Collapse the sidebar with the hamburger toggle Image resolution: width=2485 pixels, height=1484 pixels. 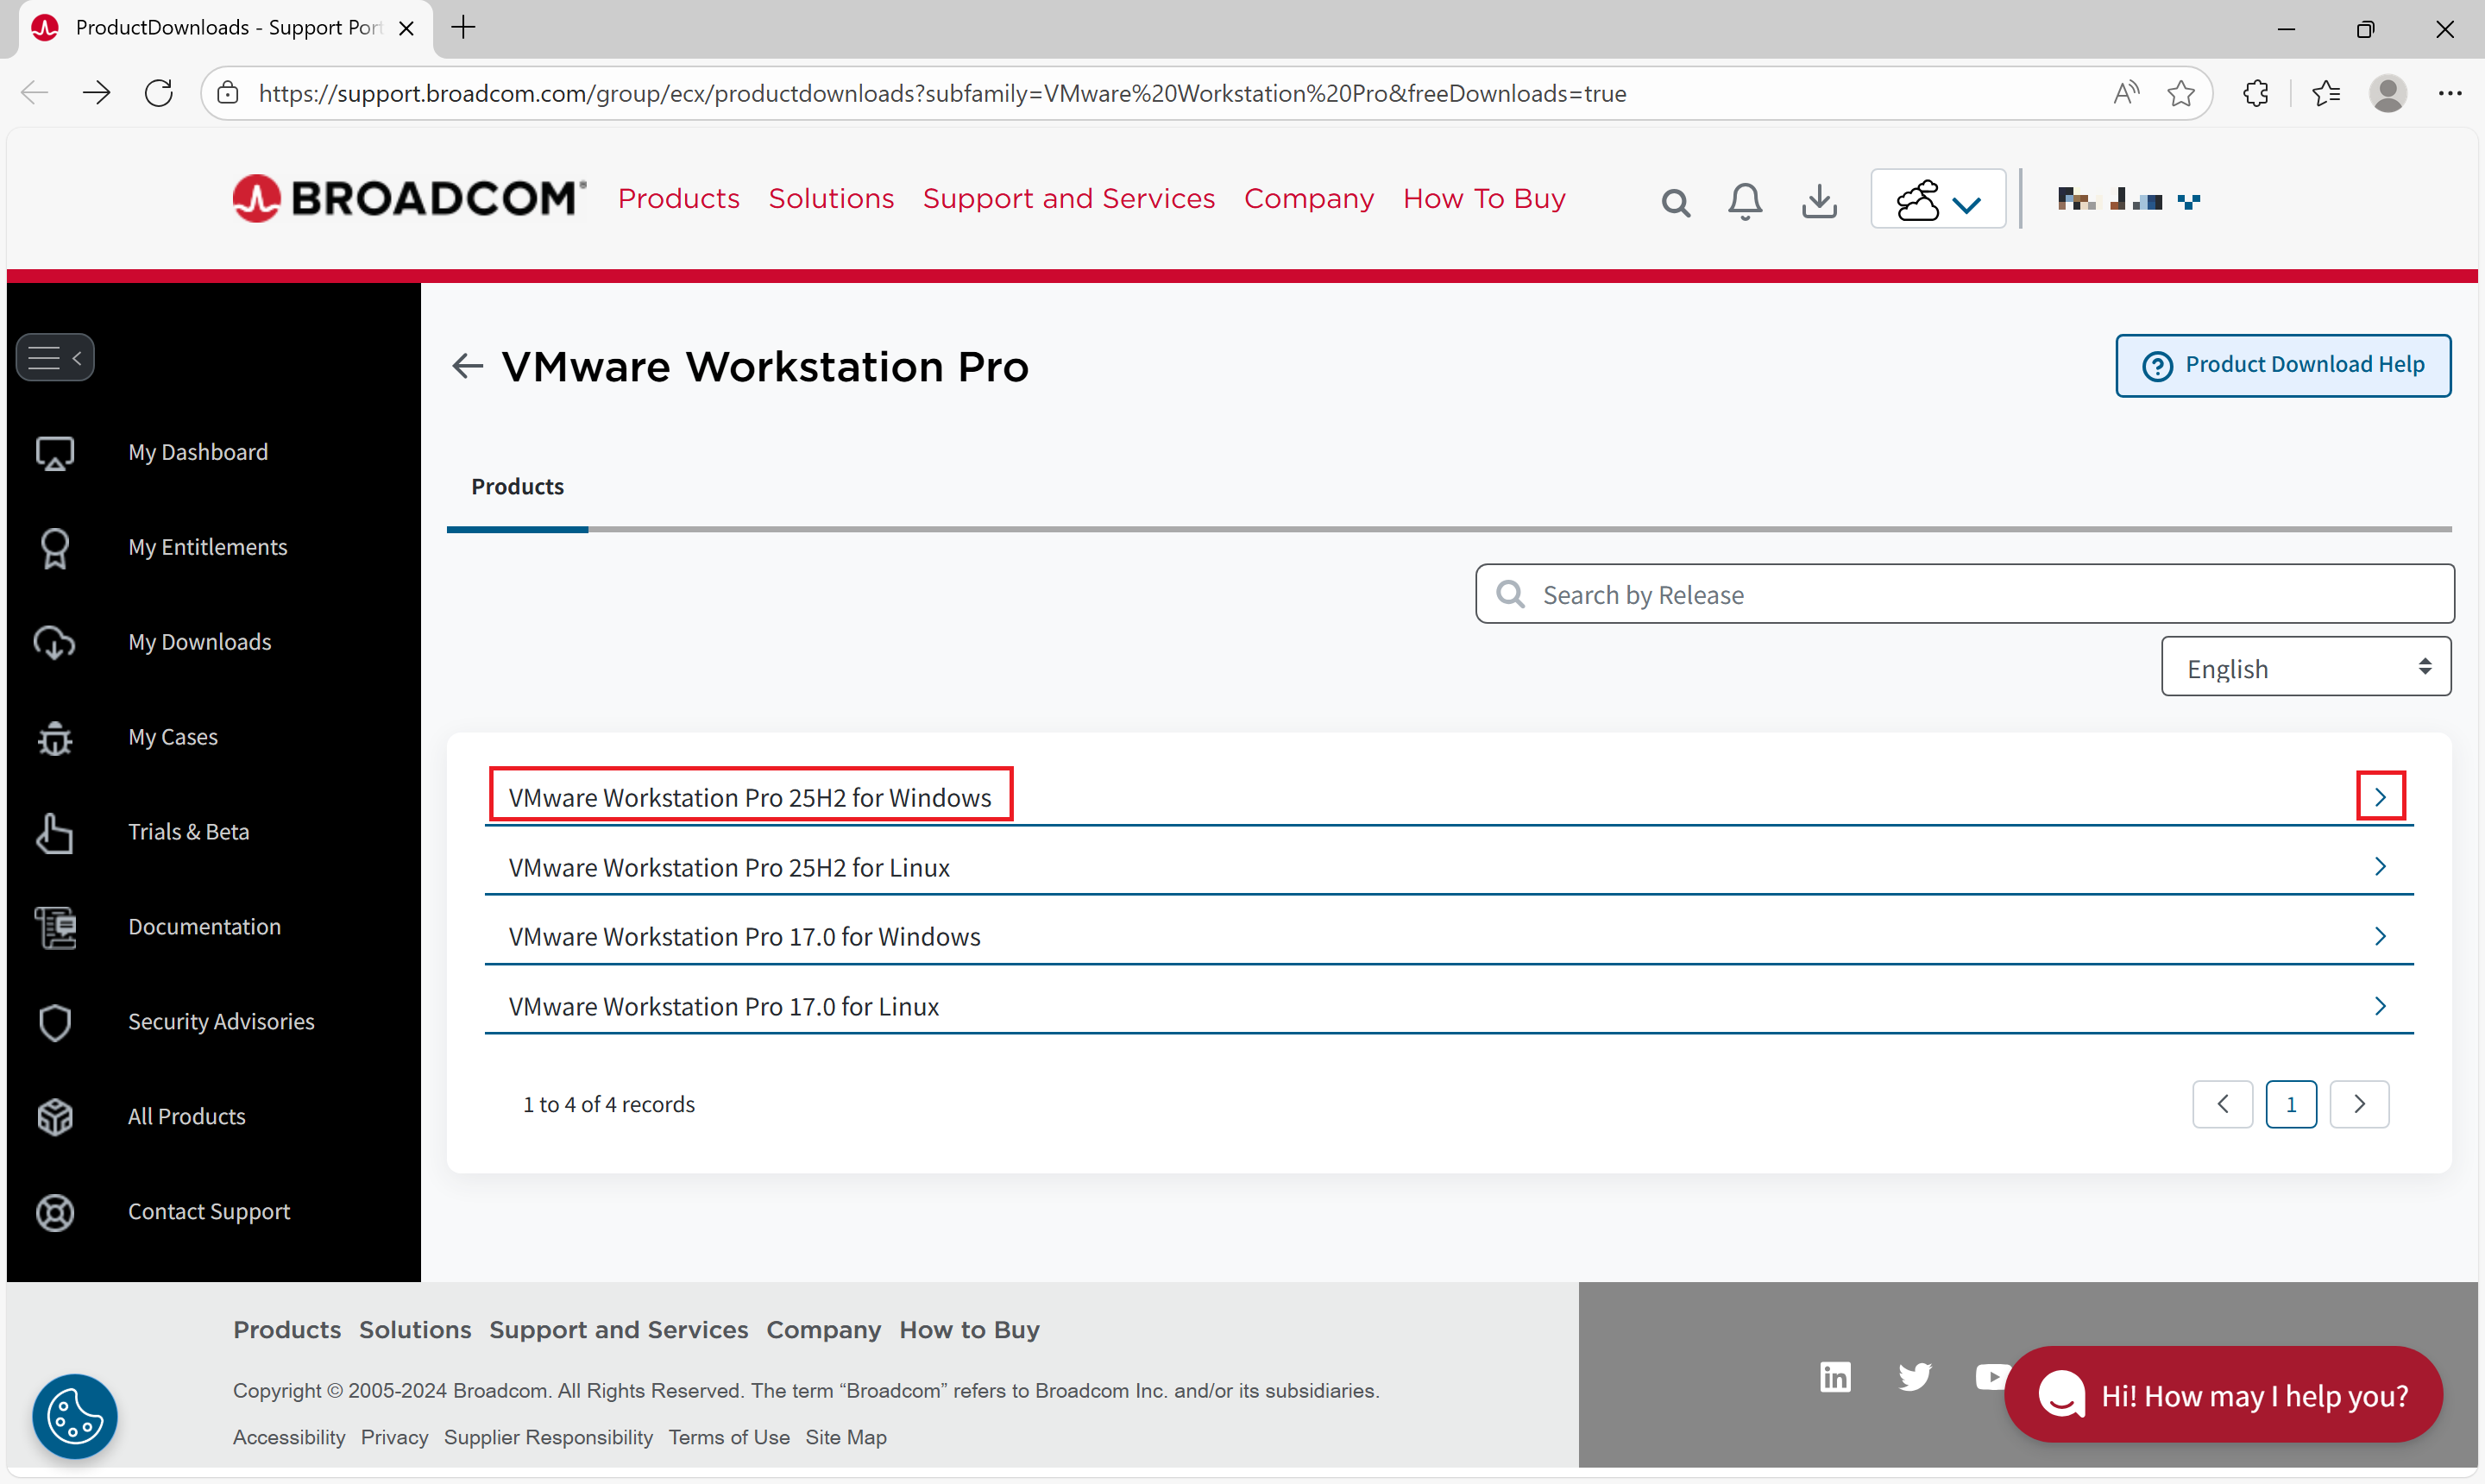55,357
